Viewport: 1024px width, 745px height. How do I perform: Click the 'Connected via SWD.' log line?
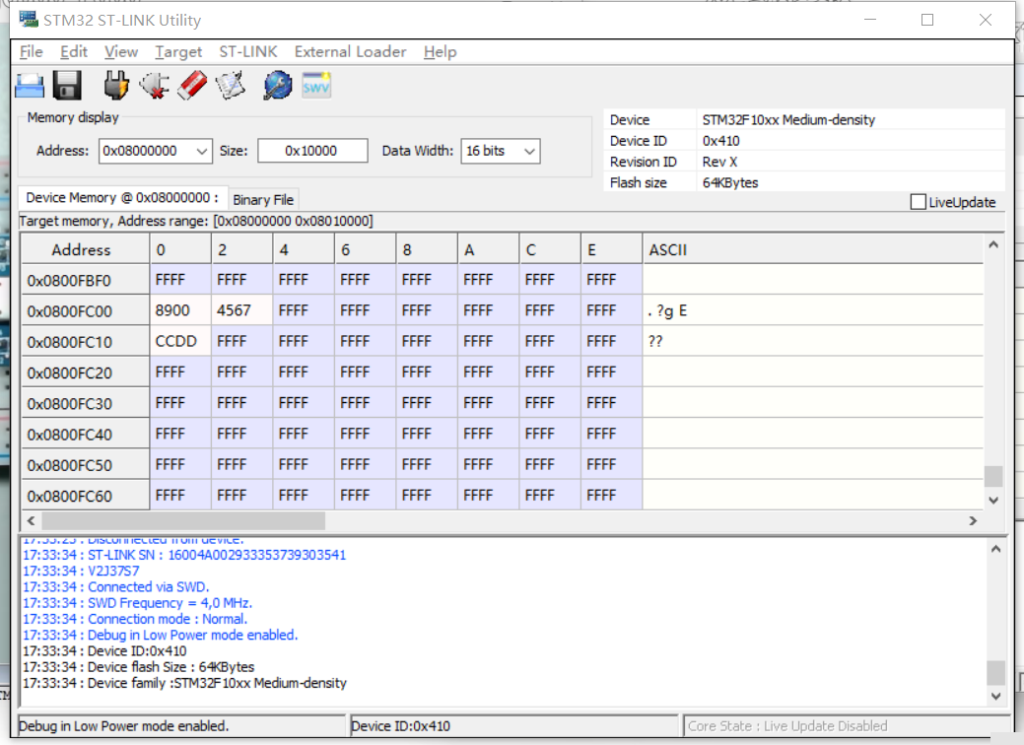[x=116, y=587]
